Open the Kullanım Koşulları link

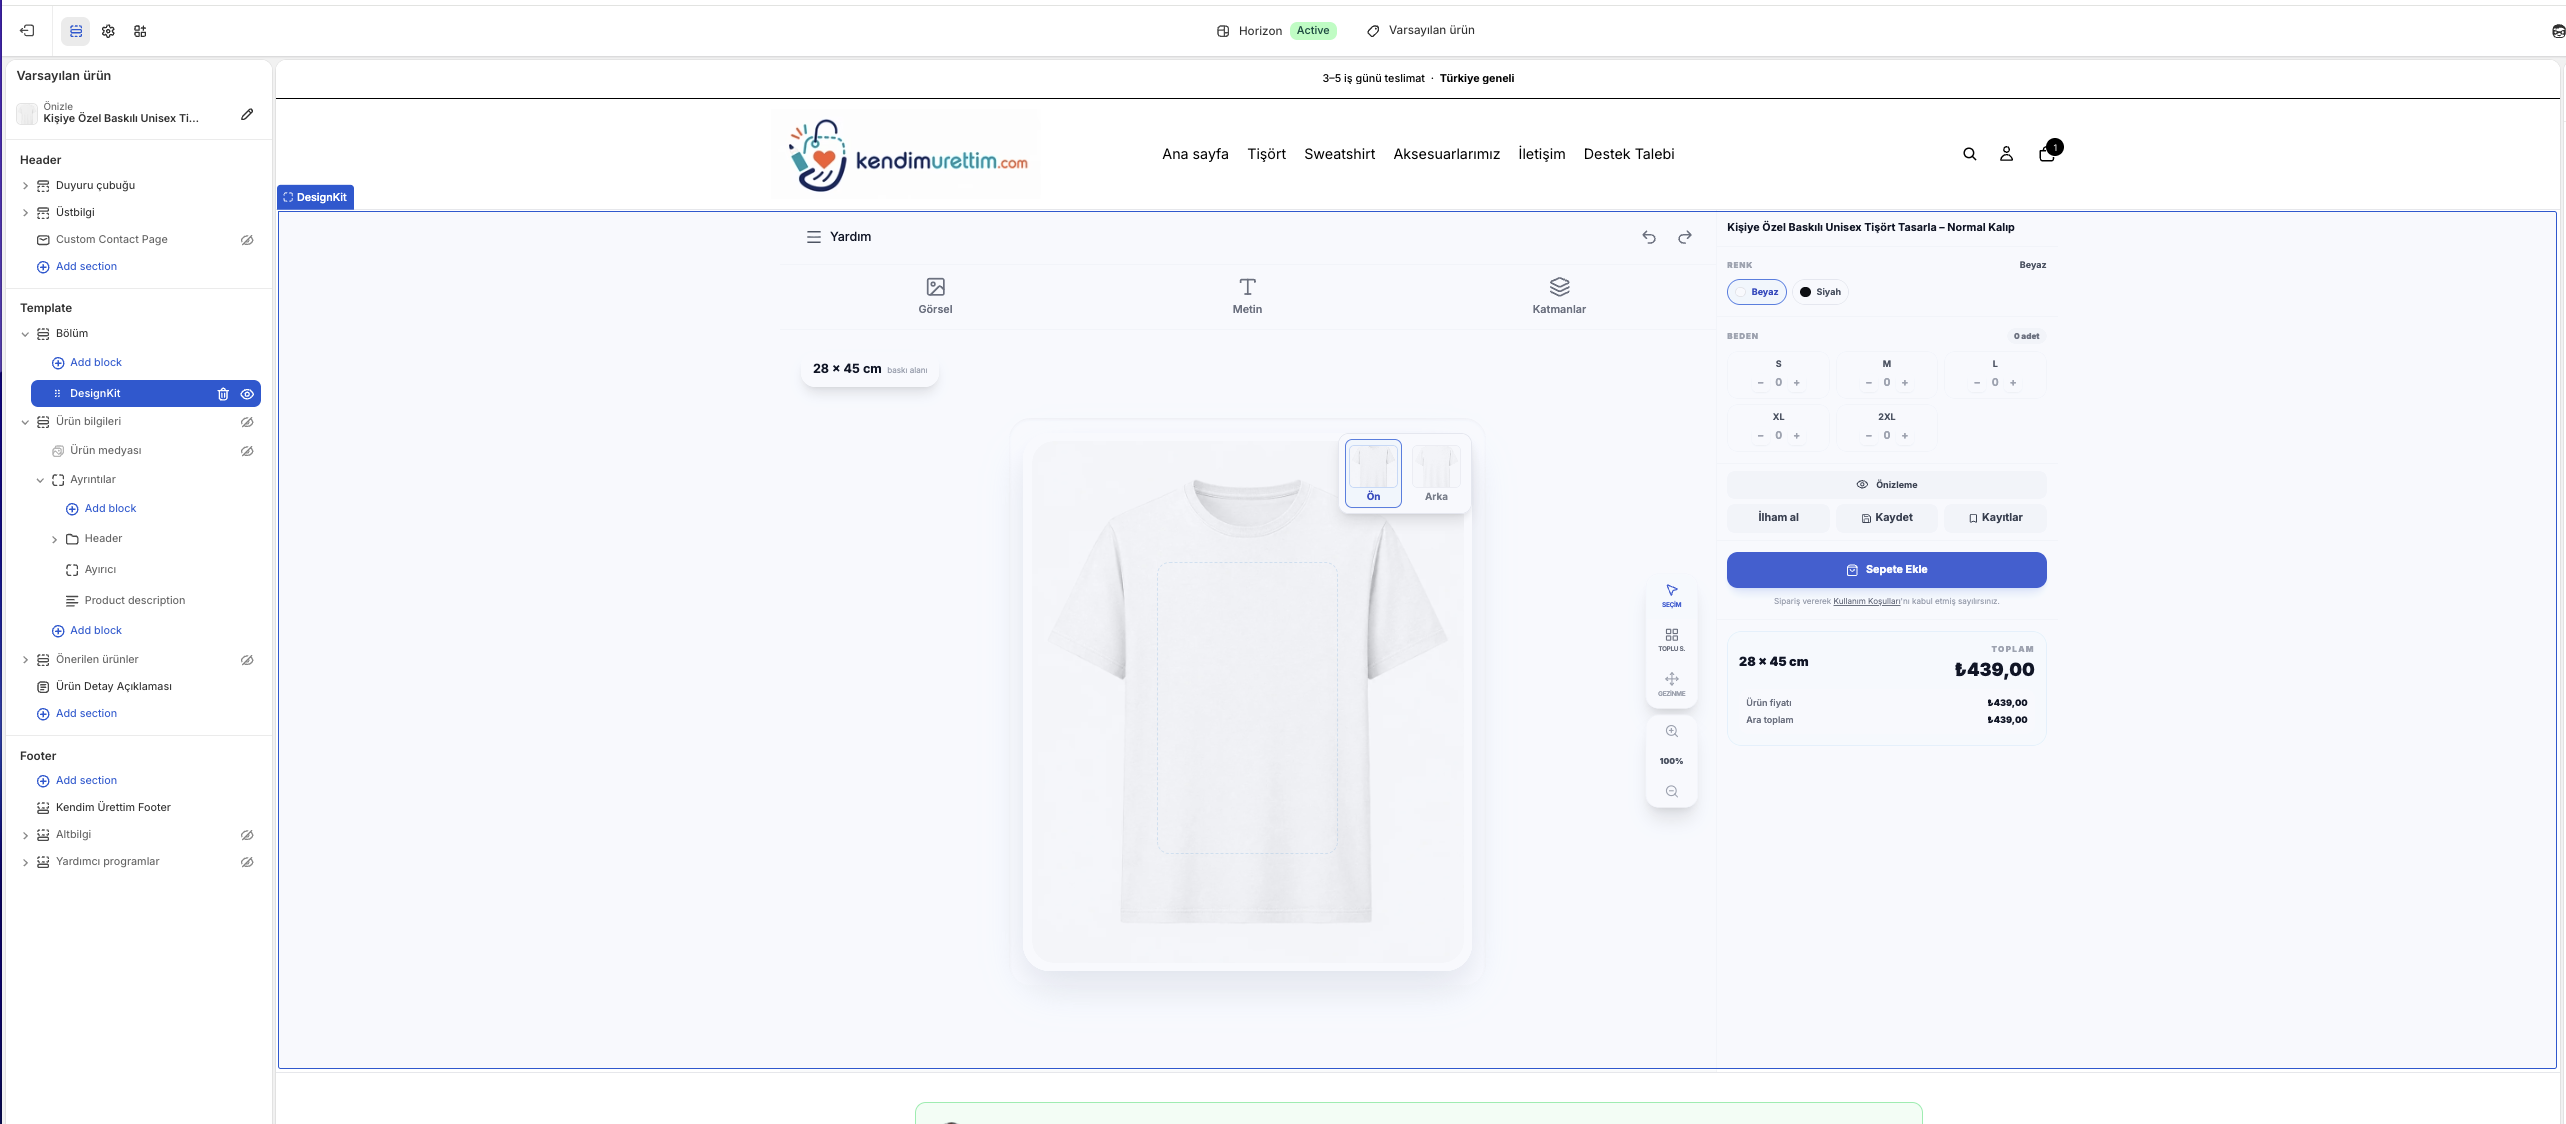[1866, 602]
